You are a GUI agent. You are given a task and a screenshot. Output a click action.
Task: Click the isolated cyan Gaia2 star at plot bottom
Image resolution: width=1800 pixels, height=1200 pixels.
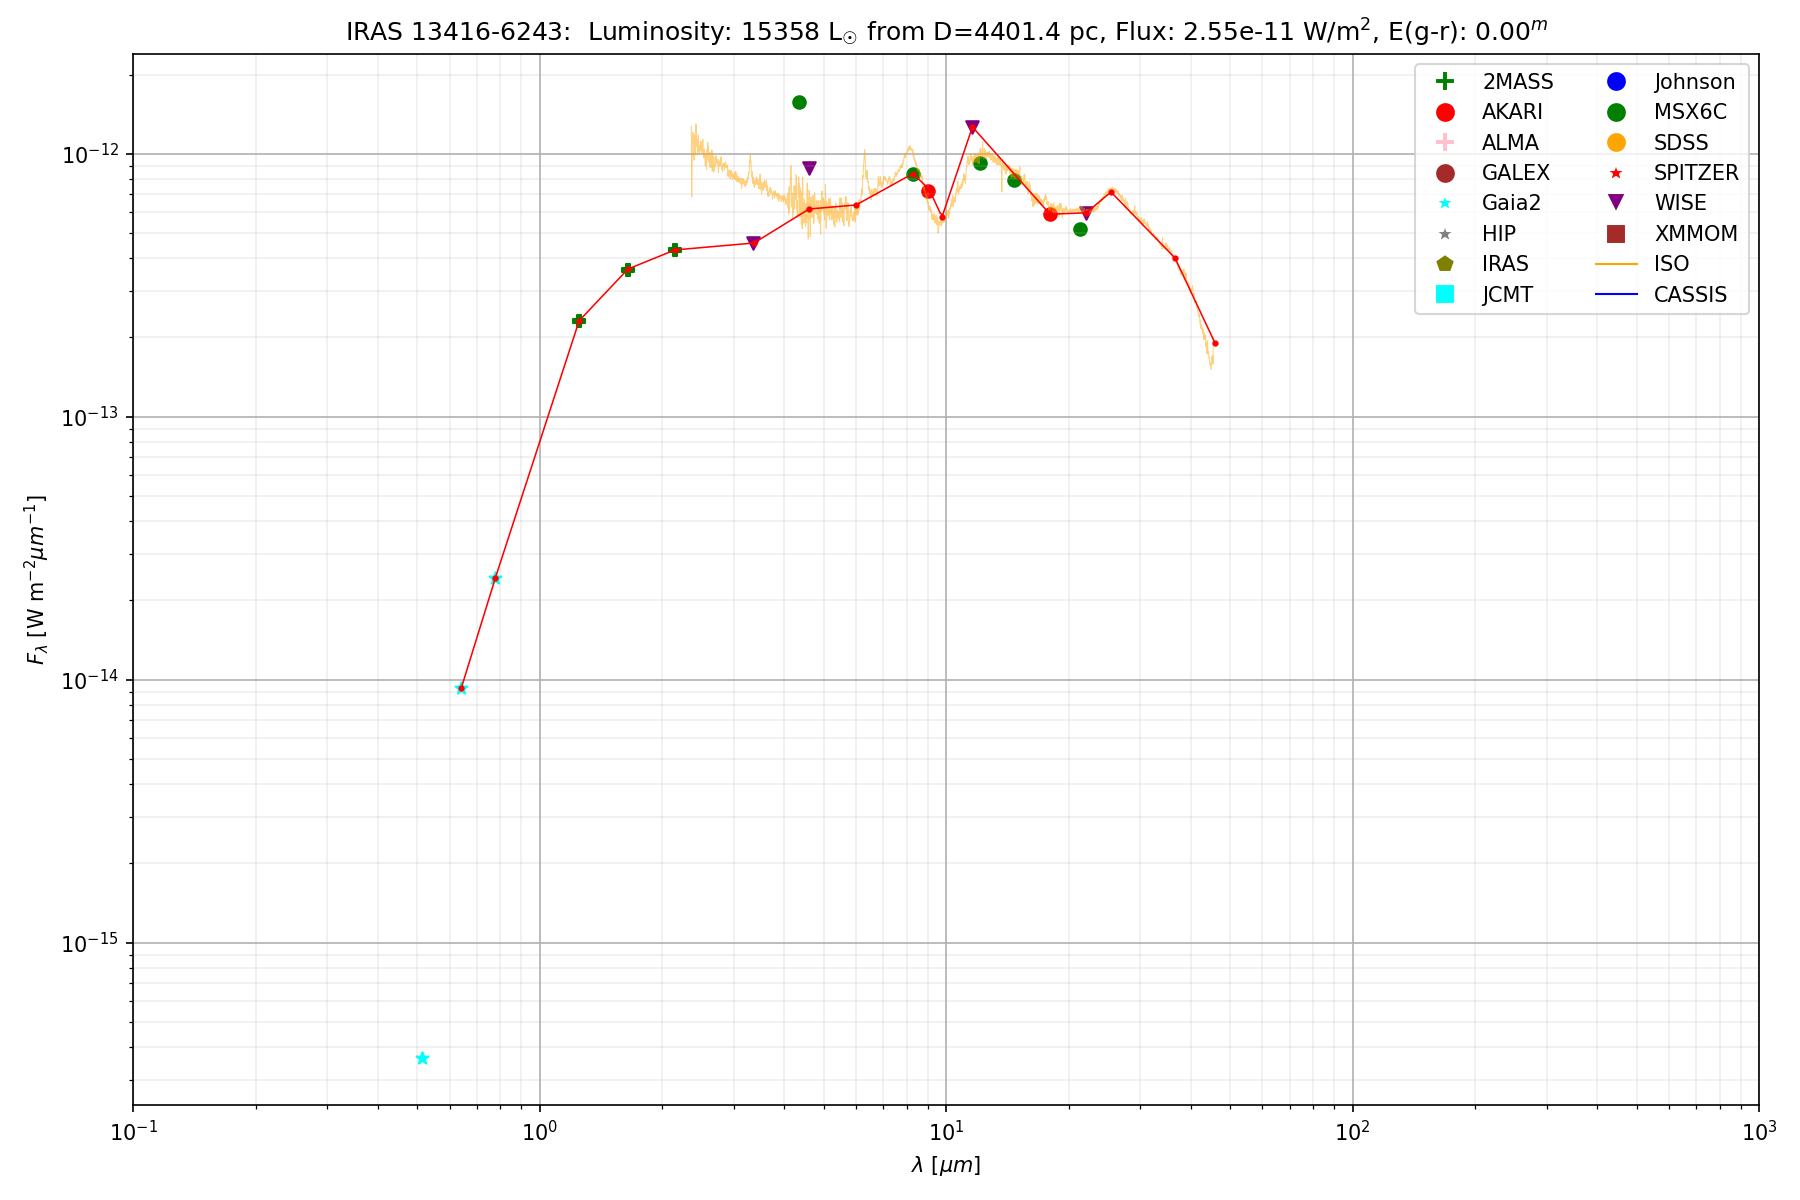coord(422,1058)
